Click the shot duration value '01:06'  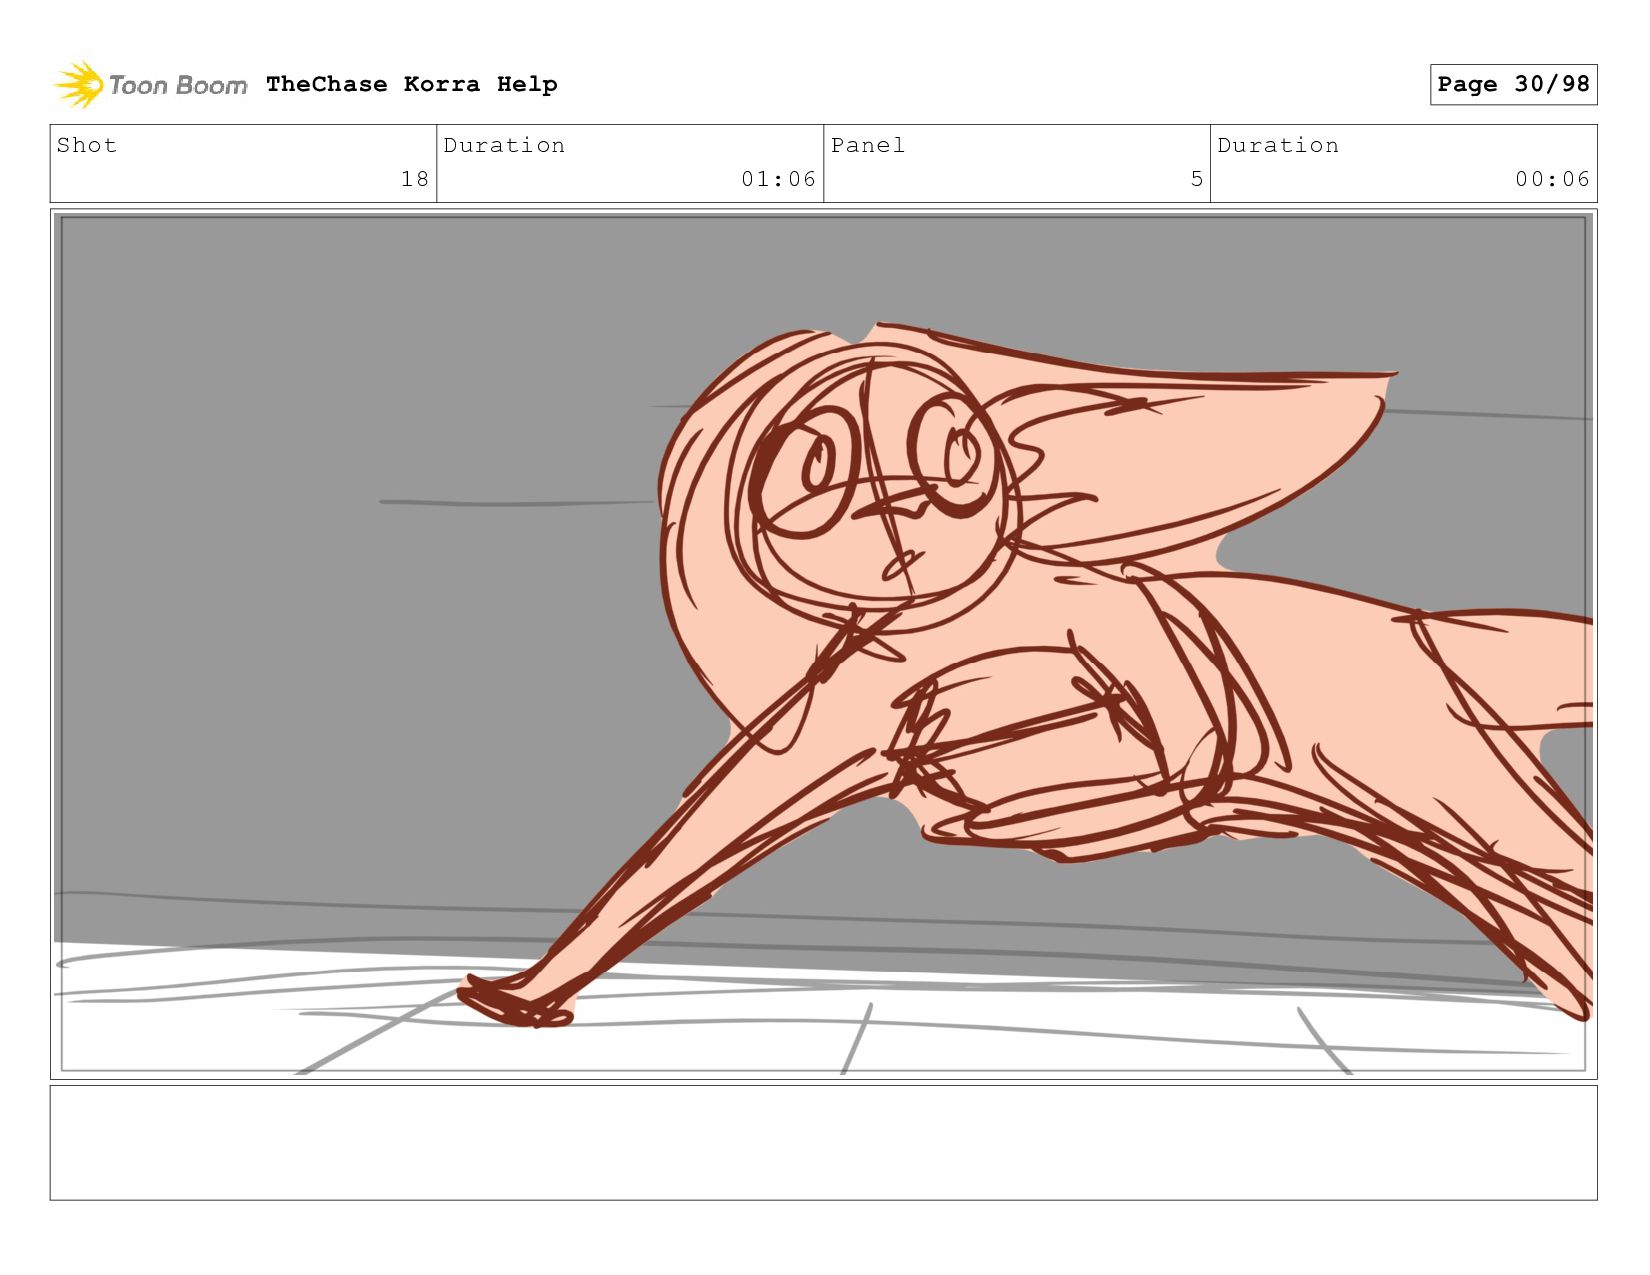(778, 179)
